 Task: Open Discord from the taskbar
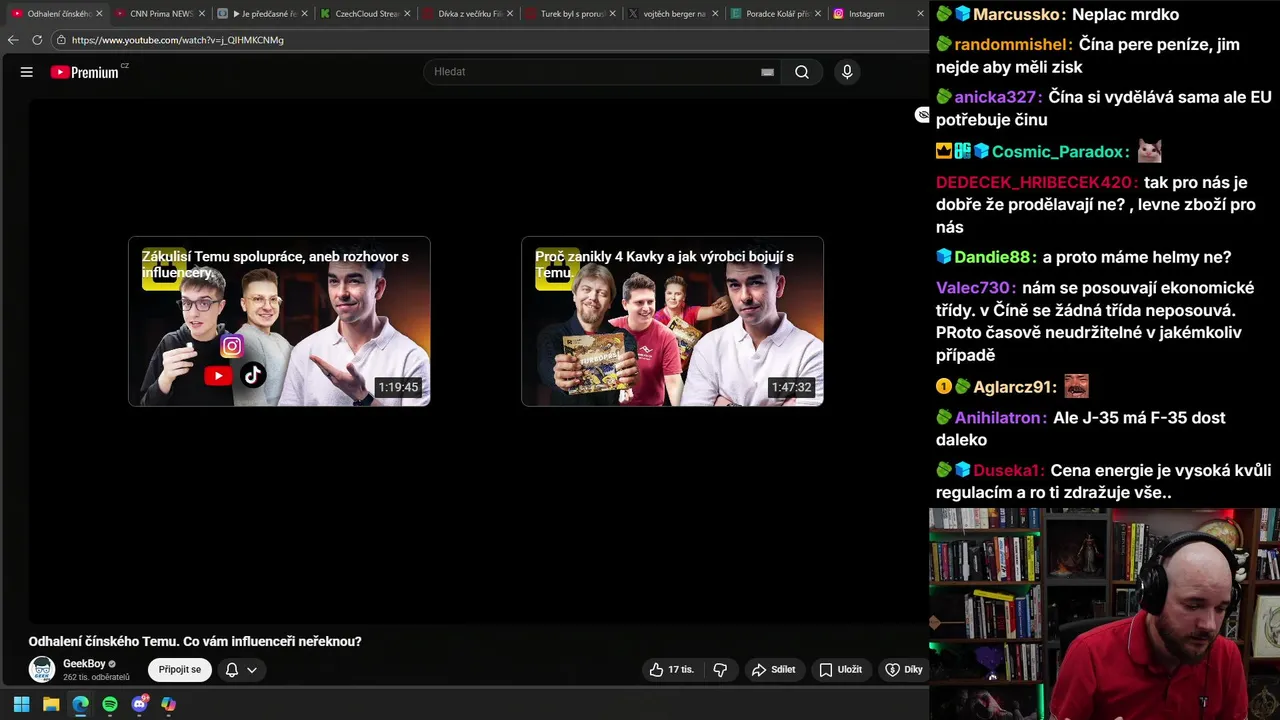[140, 704]
